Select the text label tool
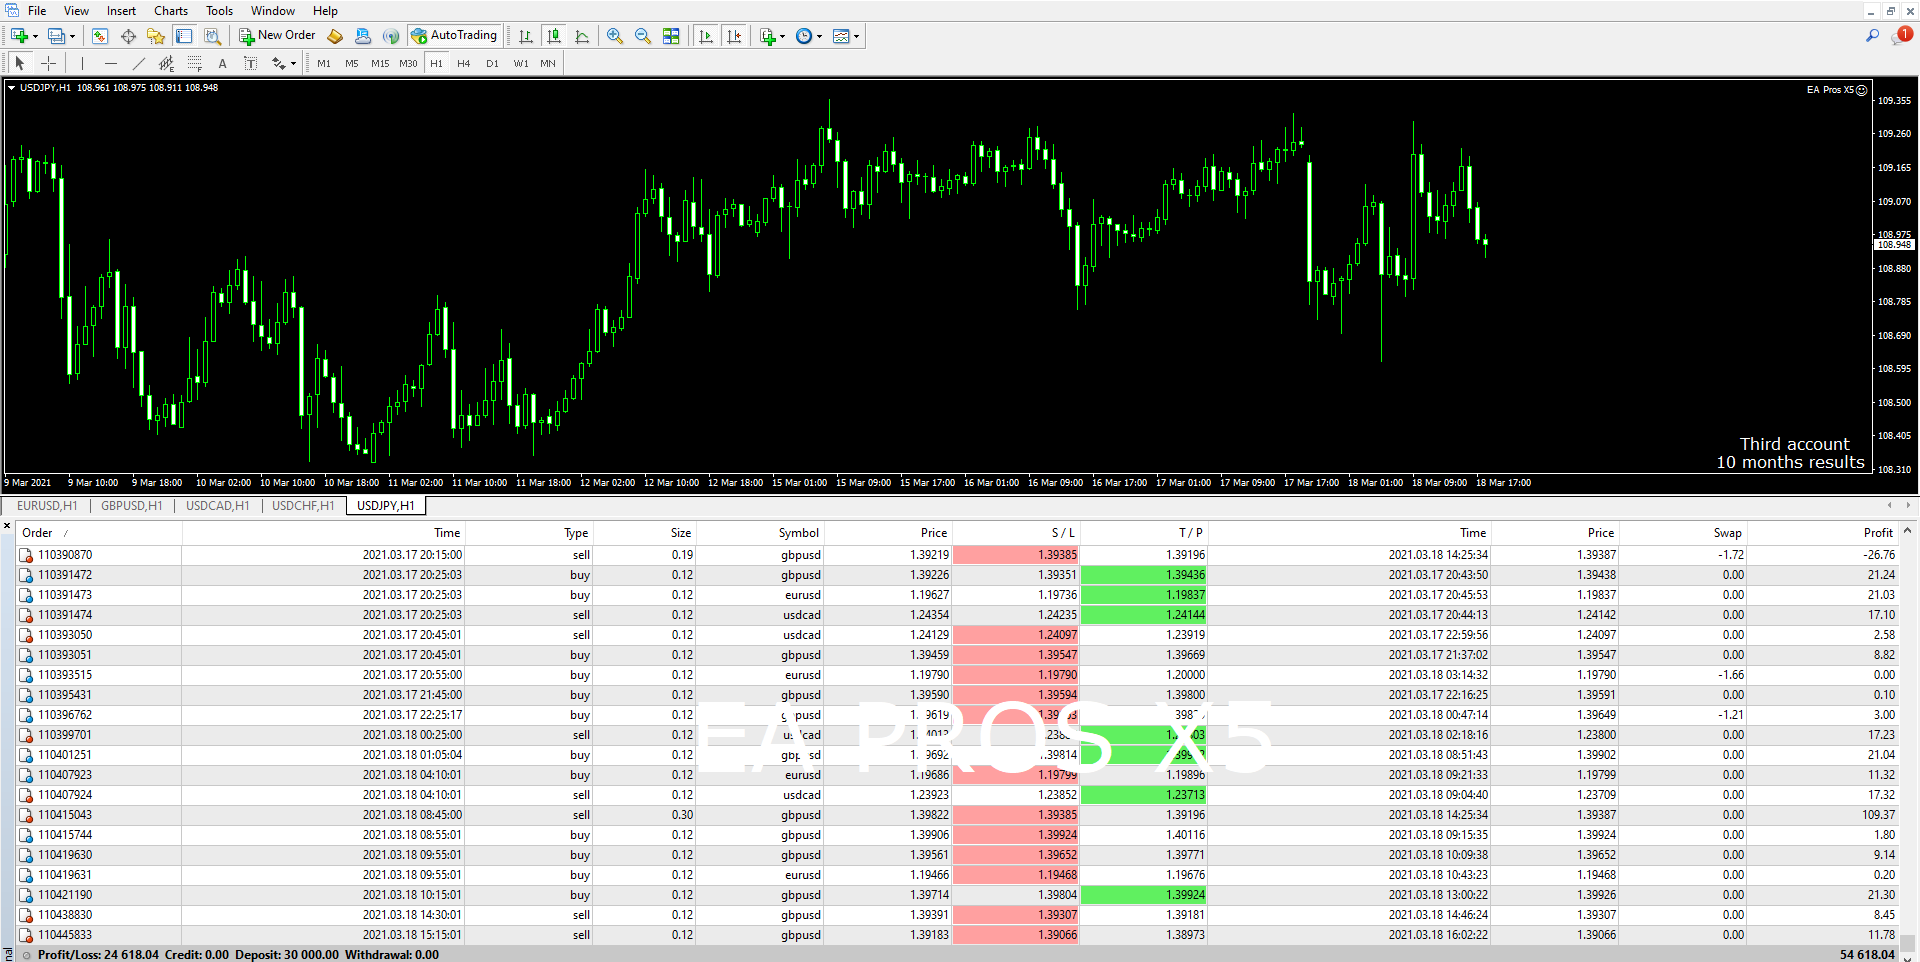The image size is (1920, 962). [222, 63]
